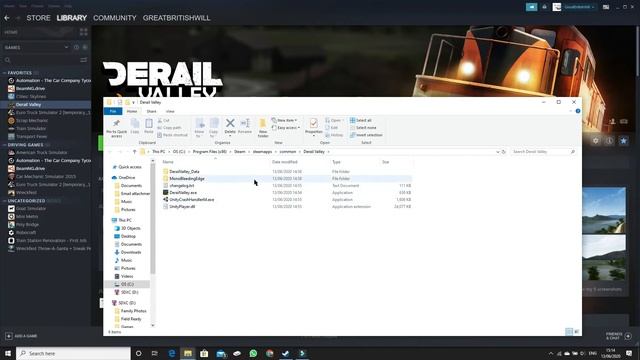The height and width of the screenshot is (360, 640).
Task: Open address bar history dropdown arrow
Action: point(498,152)
